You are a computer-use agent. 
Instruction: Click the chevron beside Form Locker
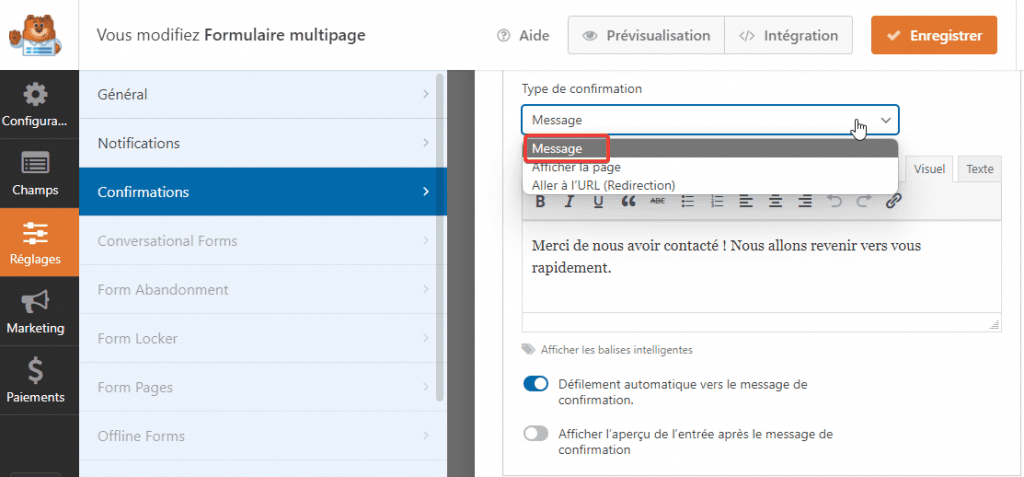coord(426,338)
